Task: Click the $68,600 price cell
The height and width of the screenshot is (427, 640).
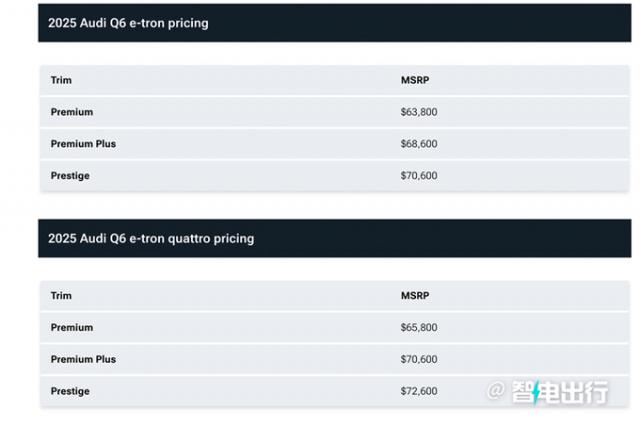Action: point(419,144)
